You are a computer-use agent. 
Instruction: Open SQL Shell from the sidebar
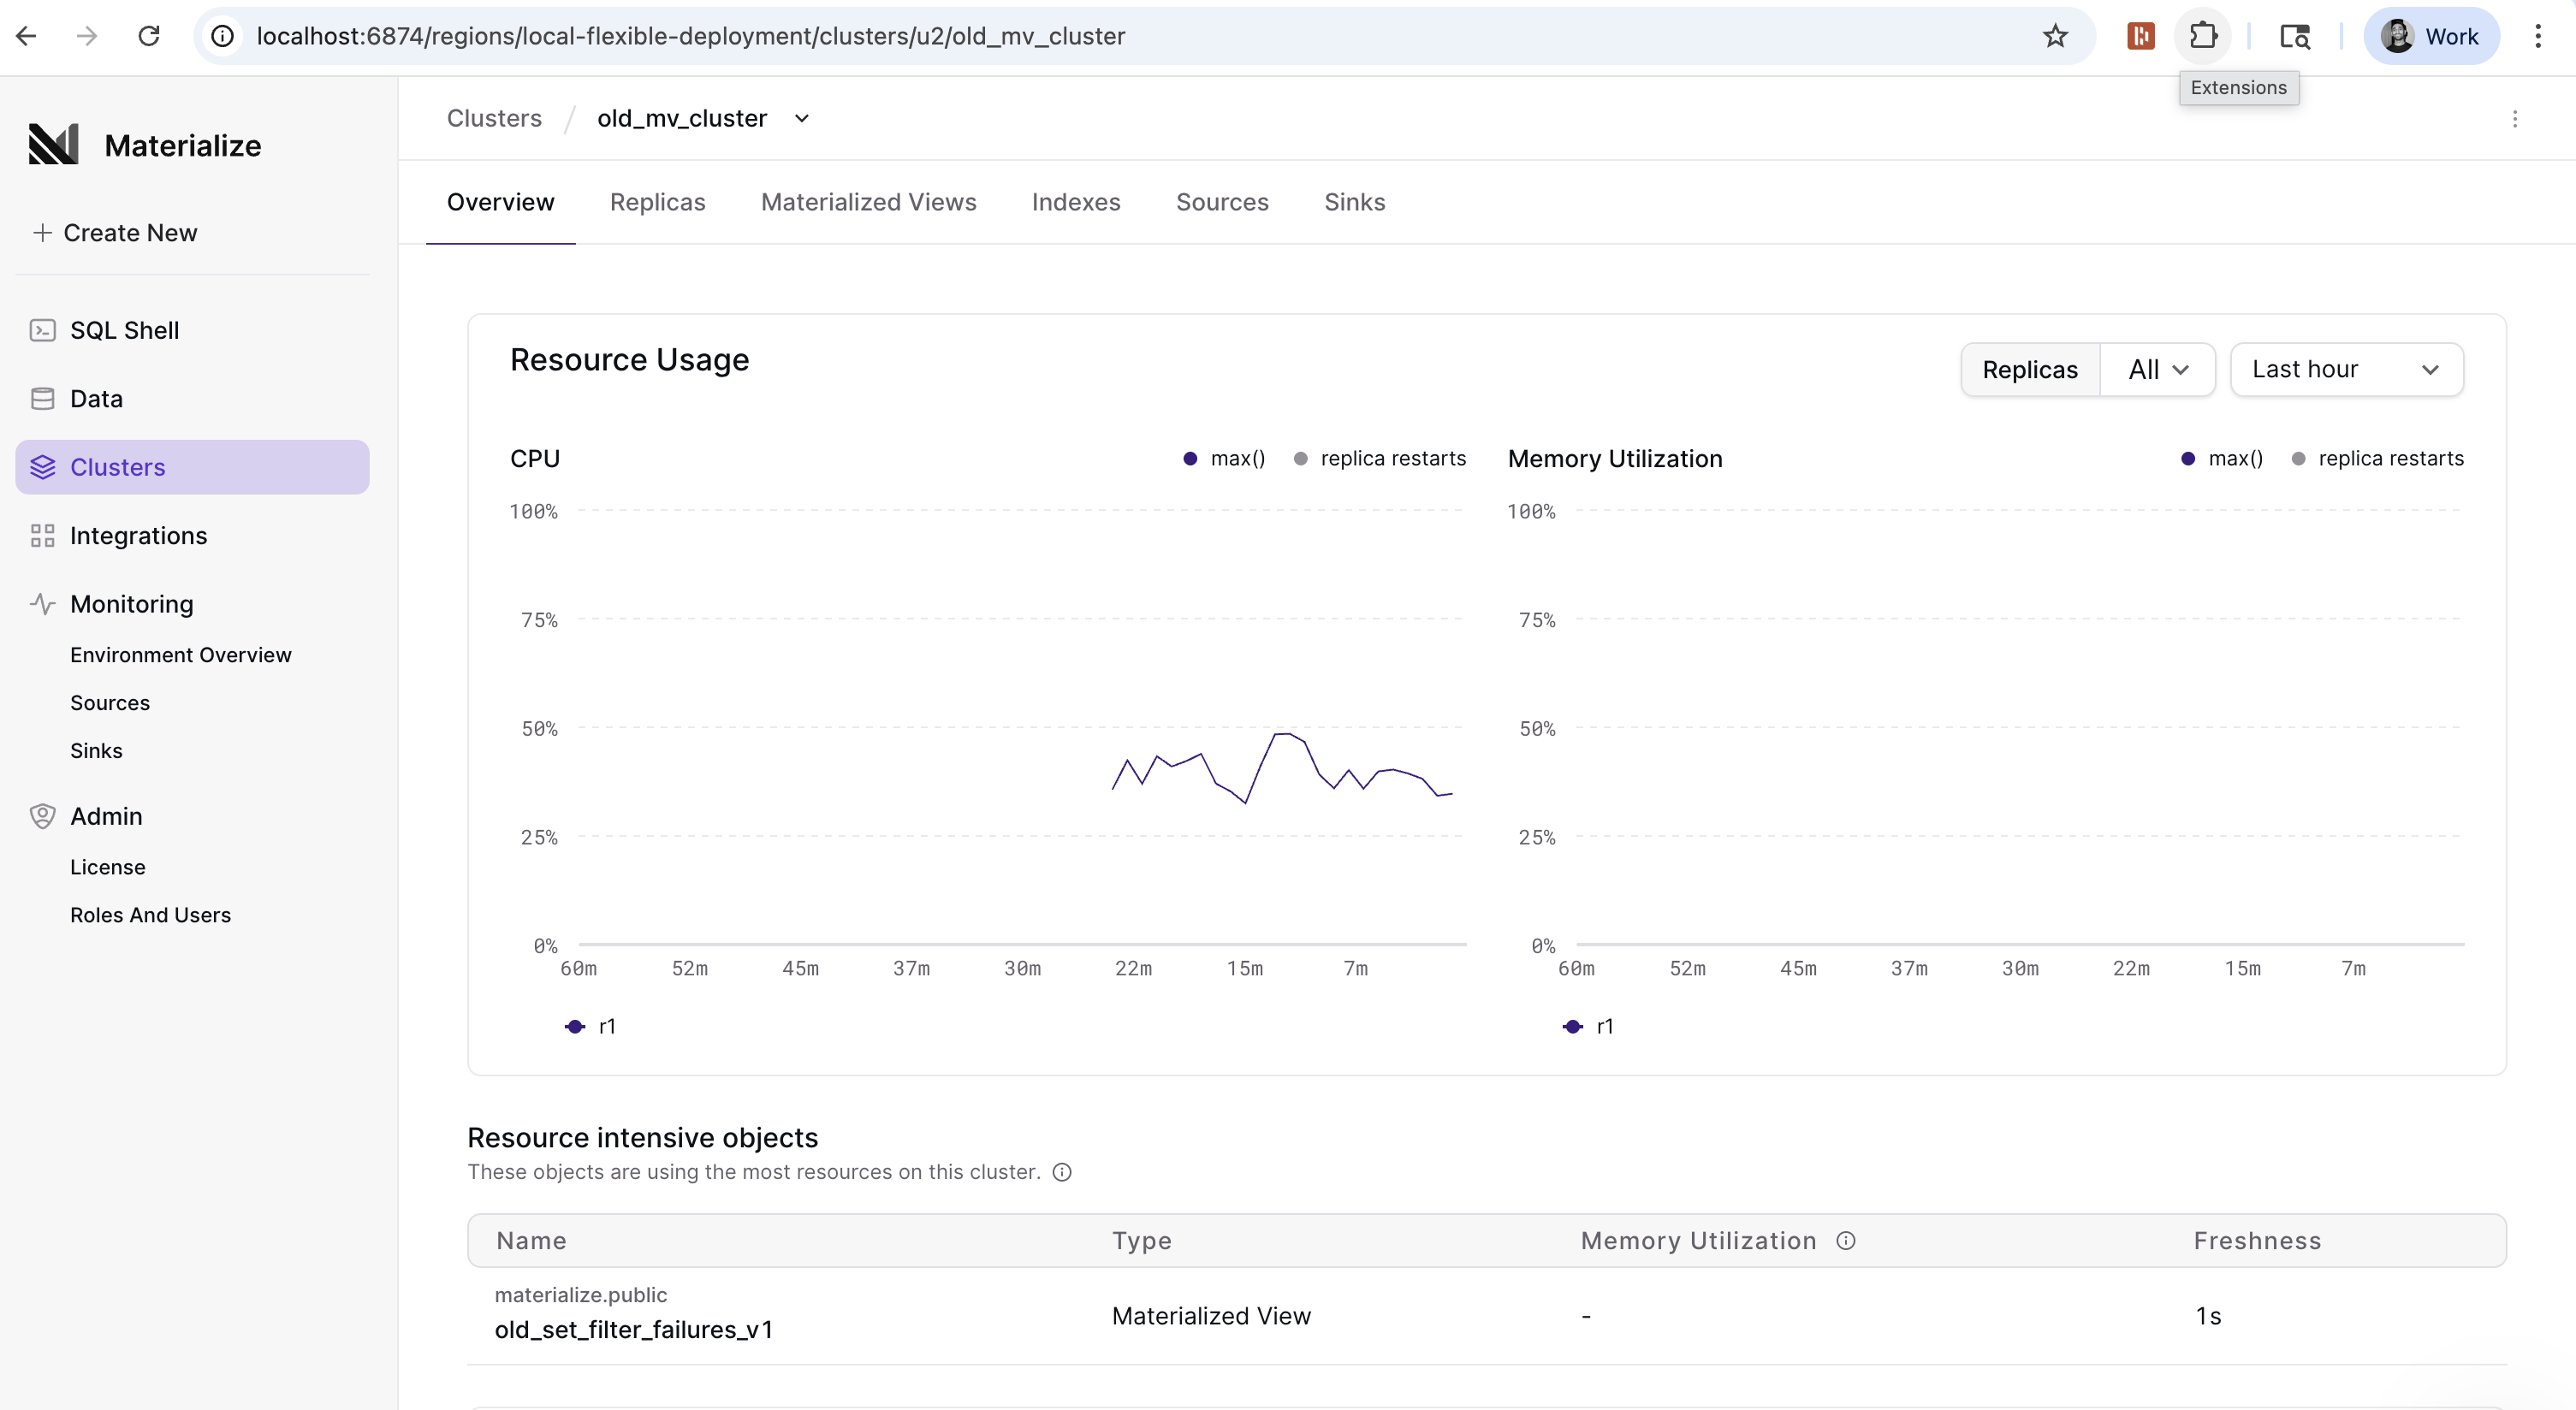pos(192,330)
